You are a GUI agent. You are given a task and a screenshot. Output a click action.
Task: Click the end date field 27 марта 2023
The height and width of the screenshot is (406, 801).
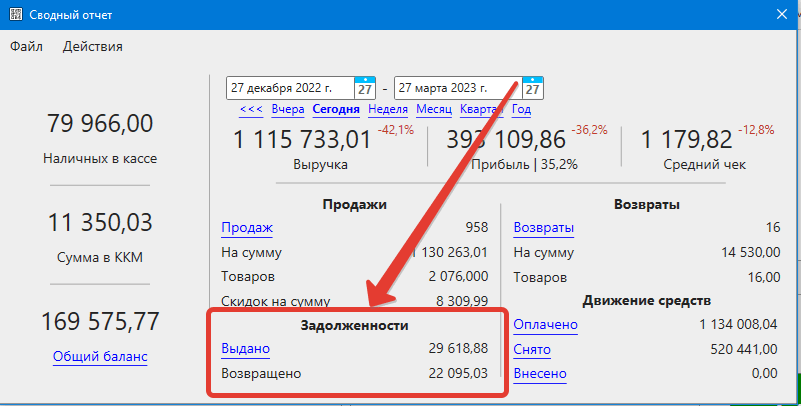pyautogui.click(x=458, y=88)
